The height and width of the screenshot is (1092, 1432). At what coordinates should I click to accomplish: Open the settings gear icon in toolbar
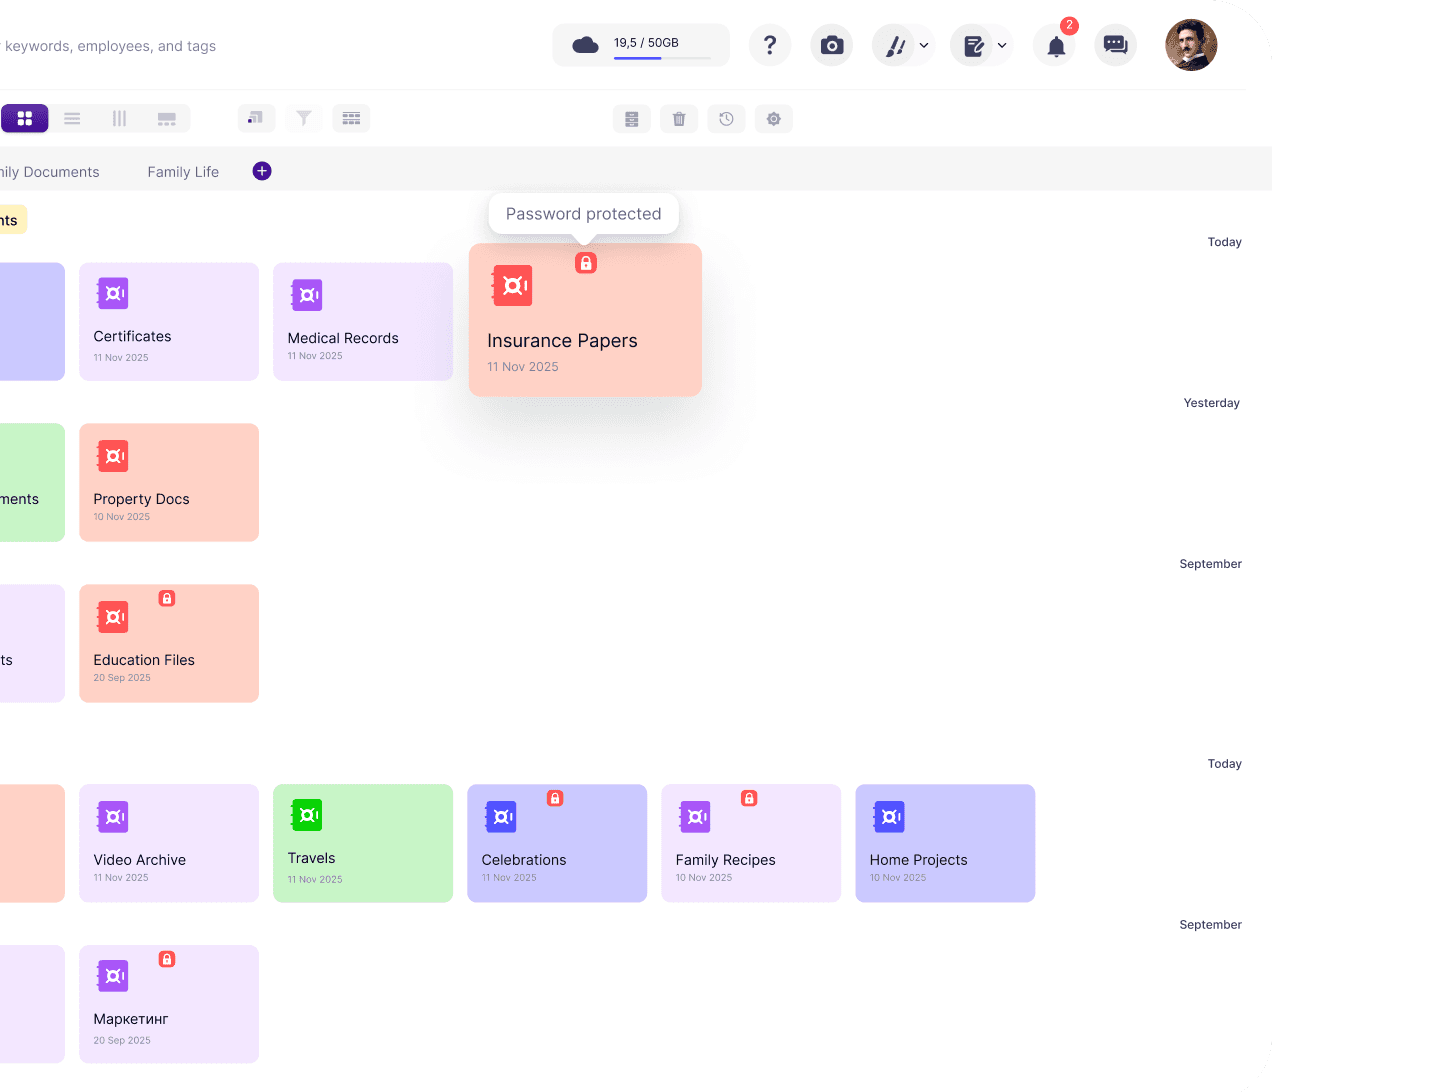[x=773, y=119]
